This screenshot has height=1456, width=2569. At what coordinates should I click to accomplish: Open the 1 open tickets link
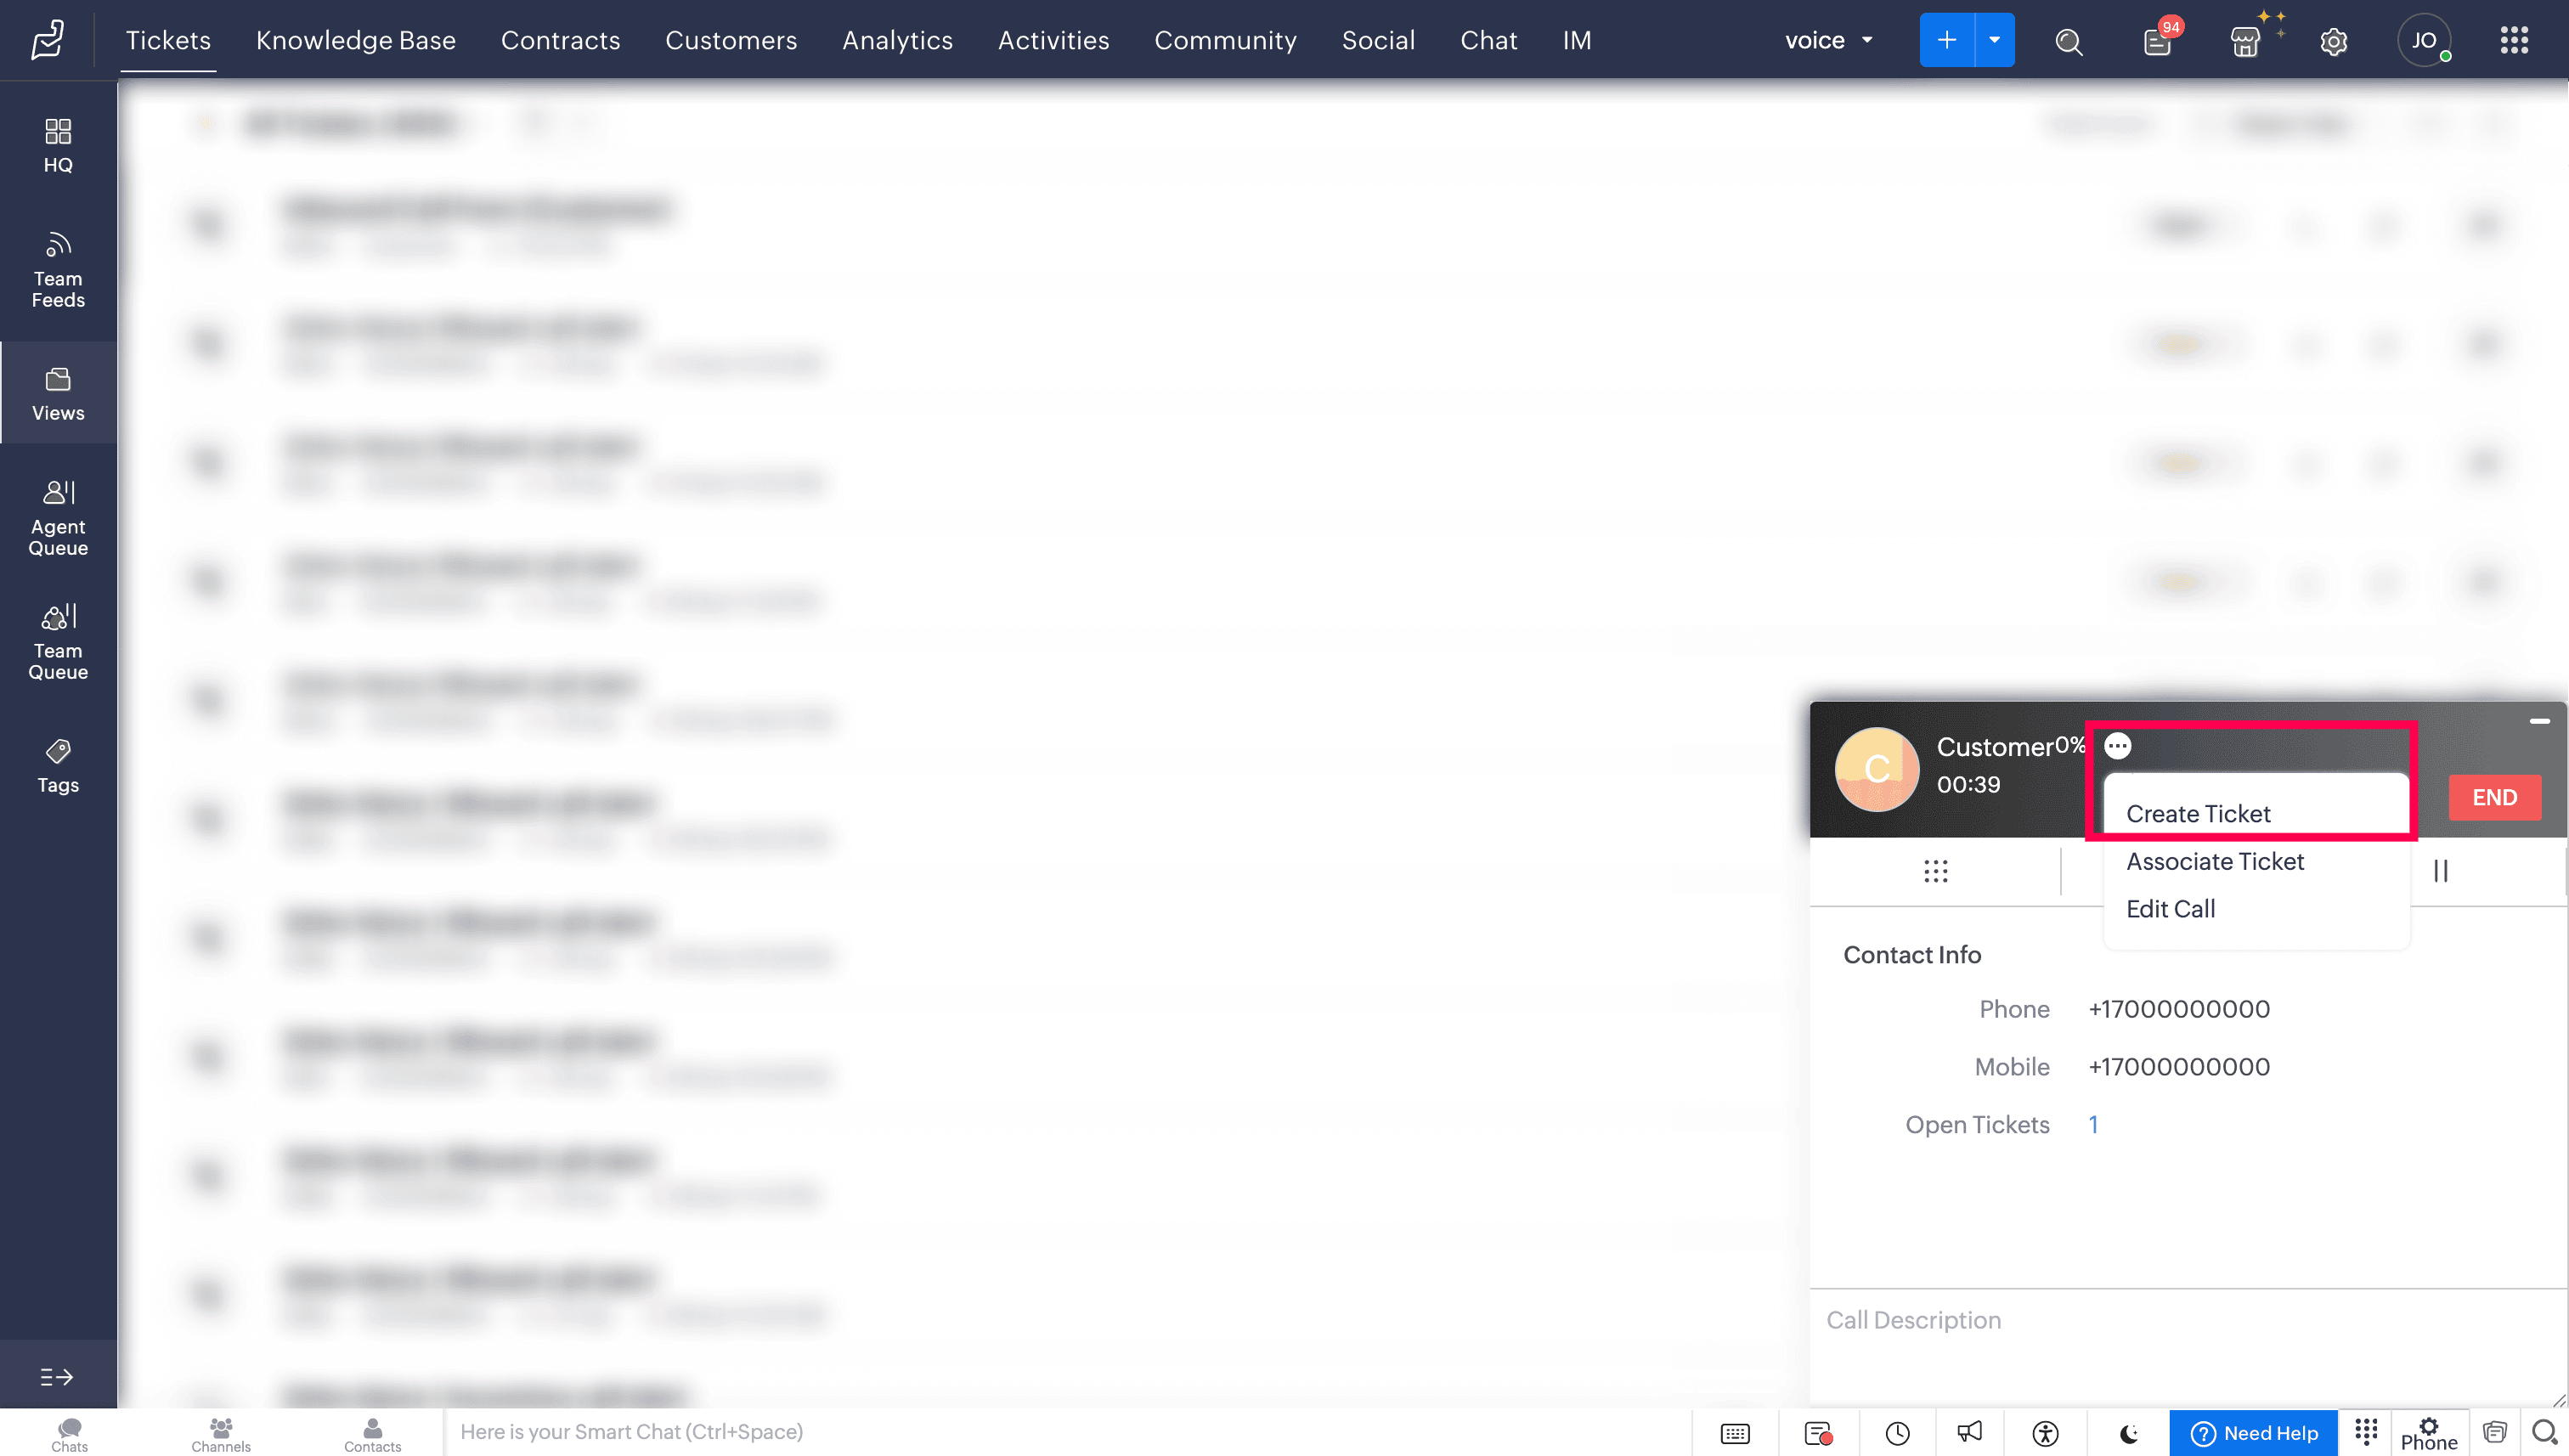2093,1125
